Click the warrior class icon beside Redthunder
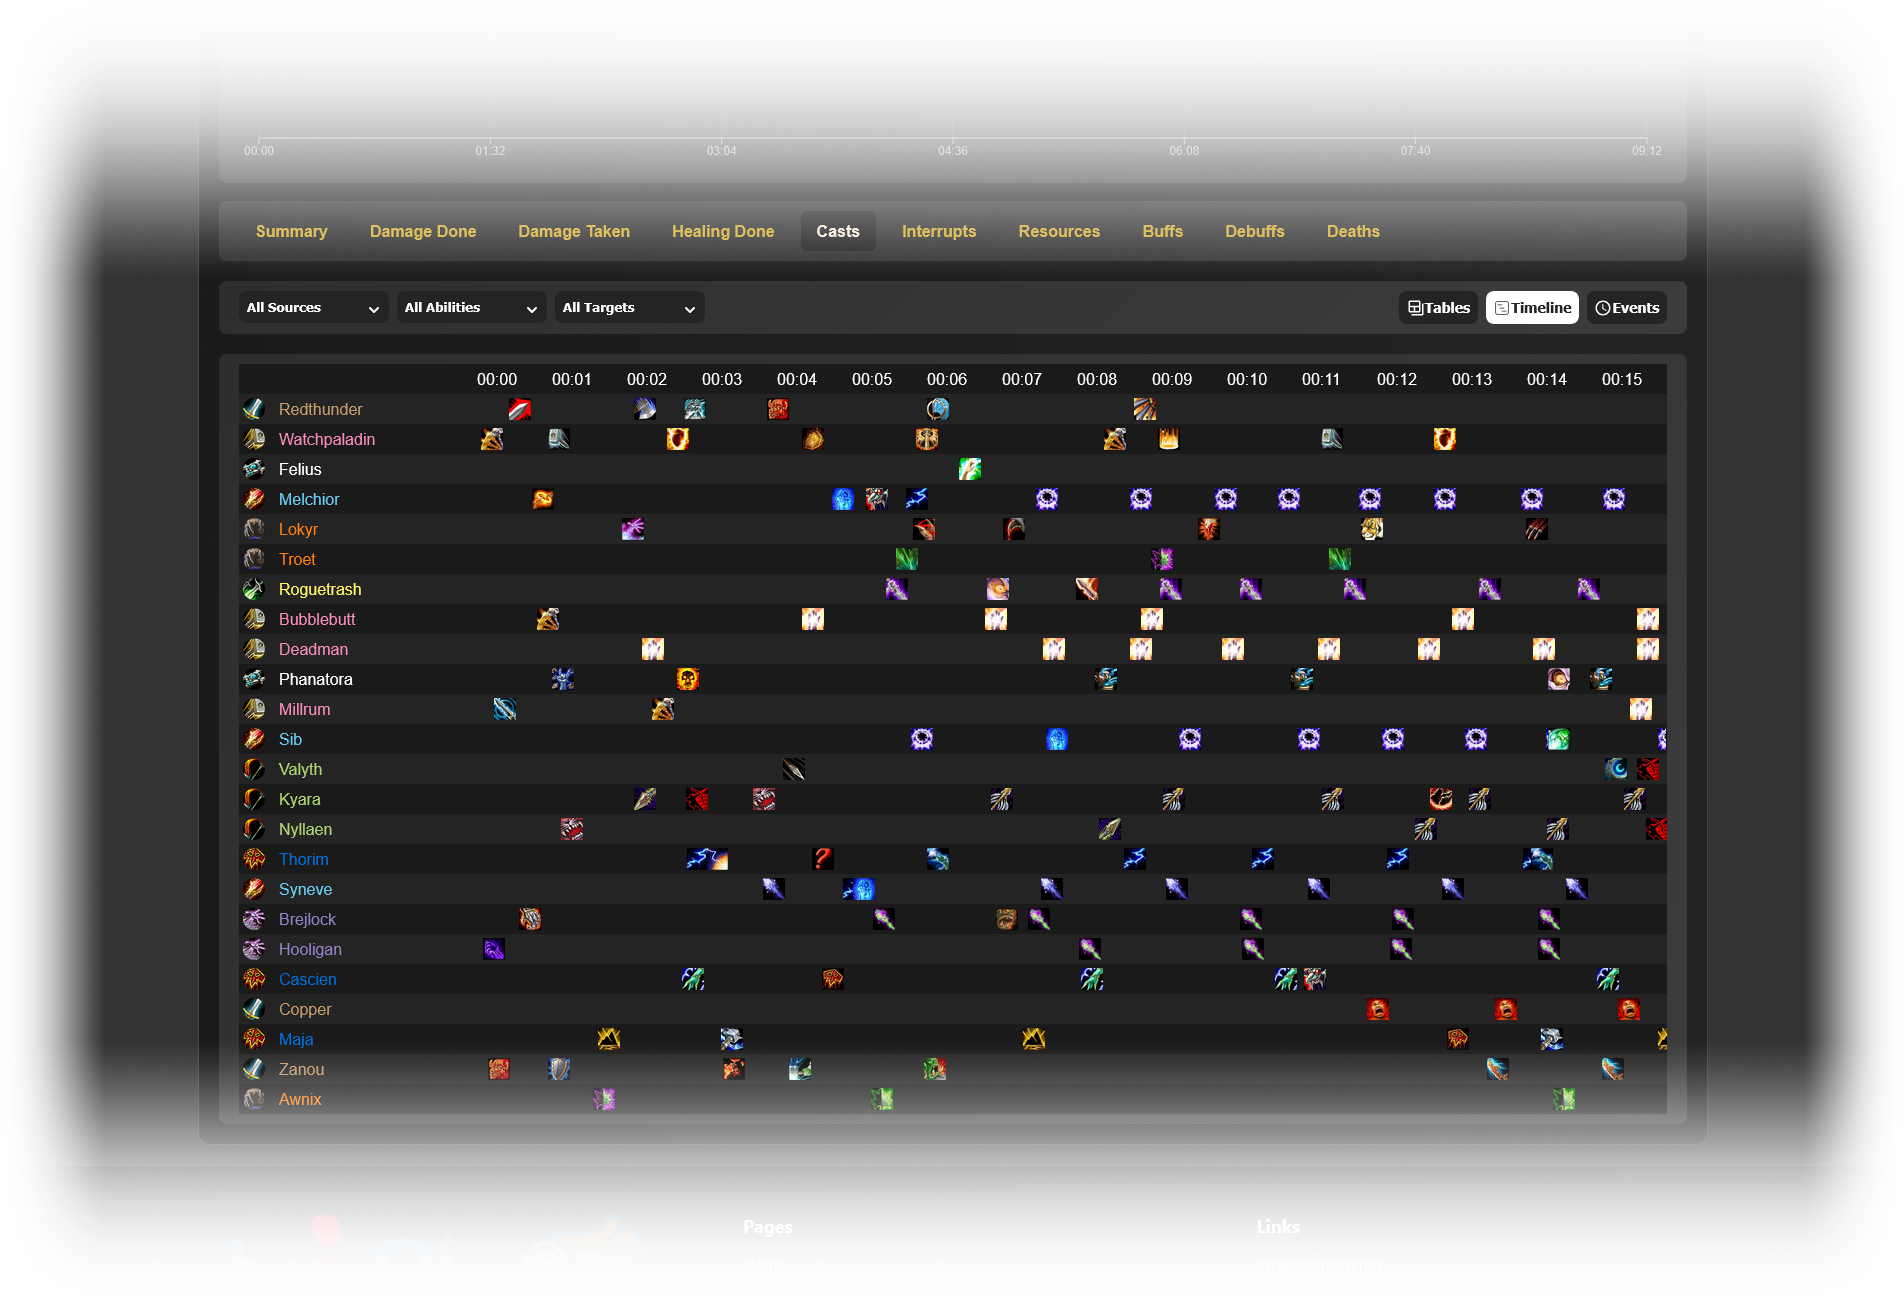The image size is (1904, 1297). point(254,409)
